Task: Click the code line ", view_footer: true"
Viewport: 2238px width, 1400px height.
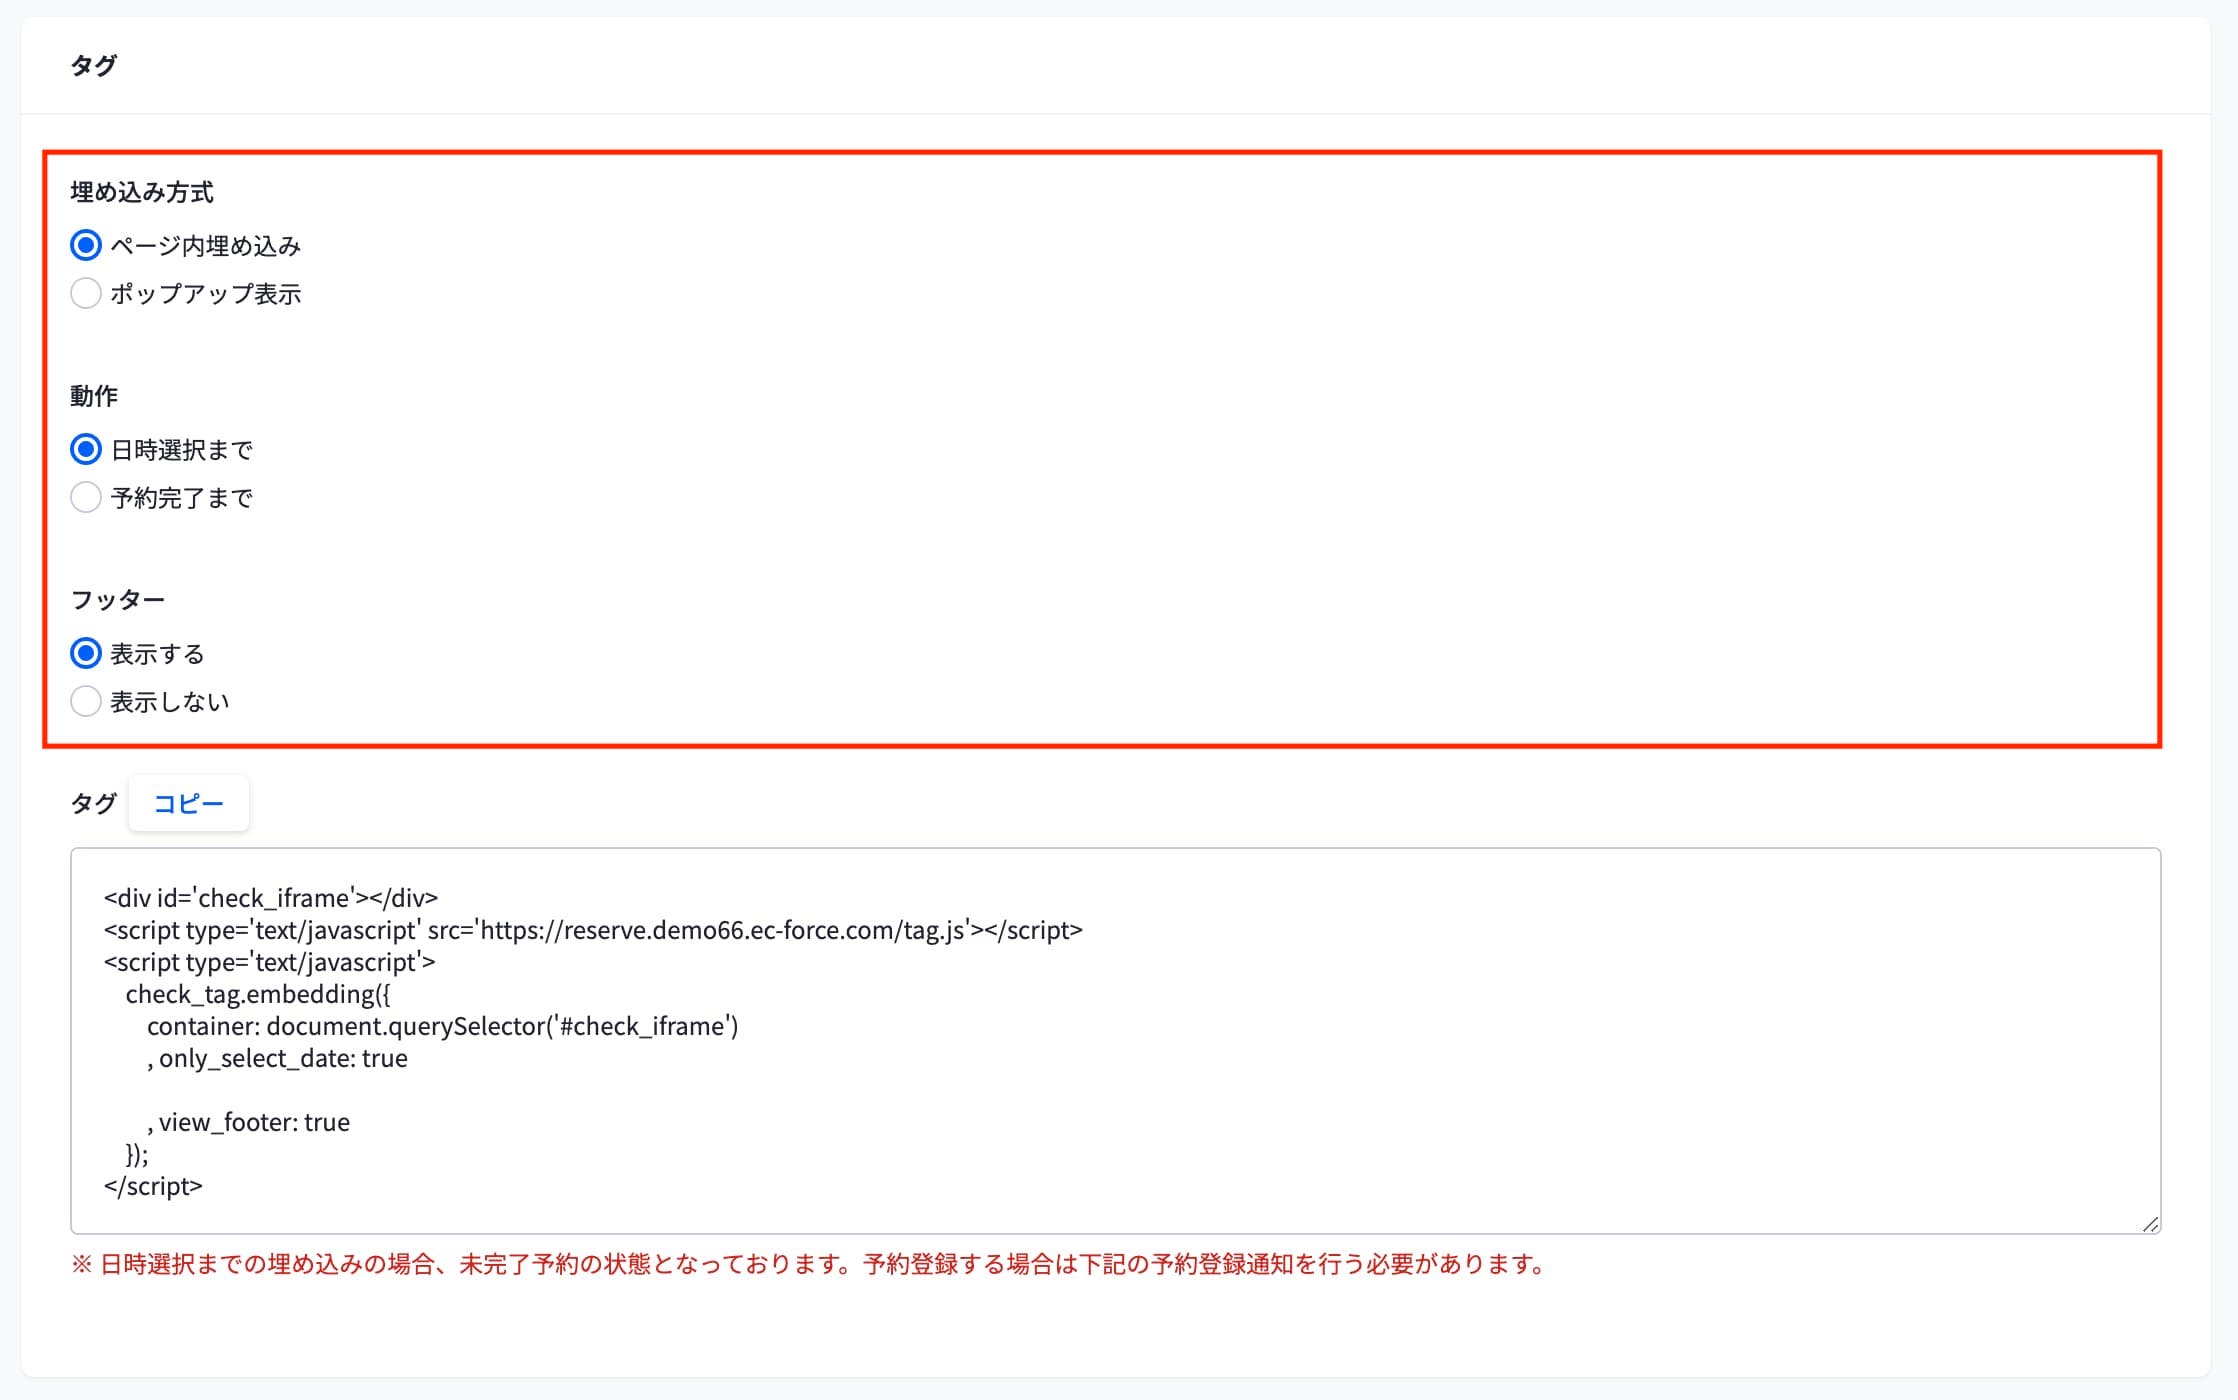Action: click(248, 1122)
